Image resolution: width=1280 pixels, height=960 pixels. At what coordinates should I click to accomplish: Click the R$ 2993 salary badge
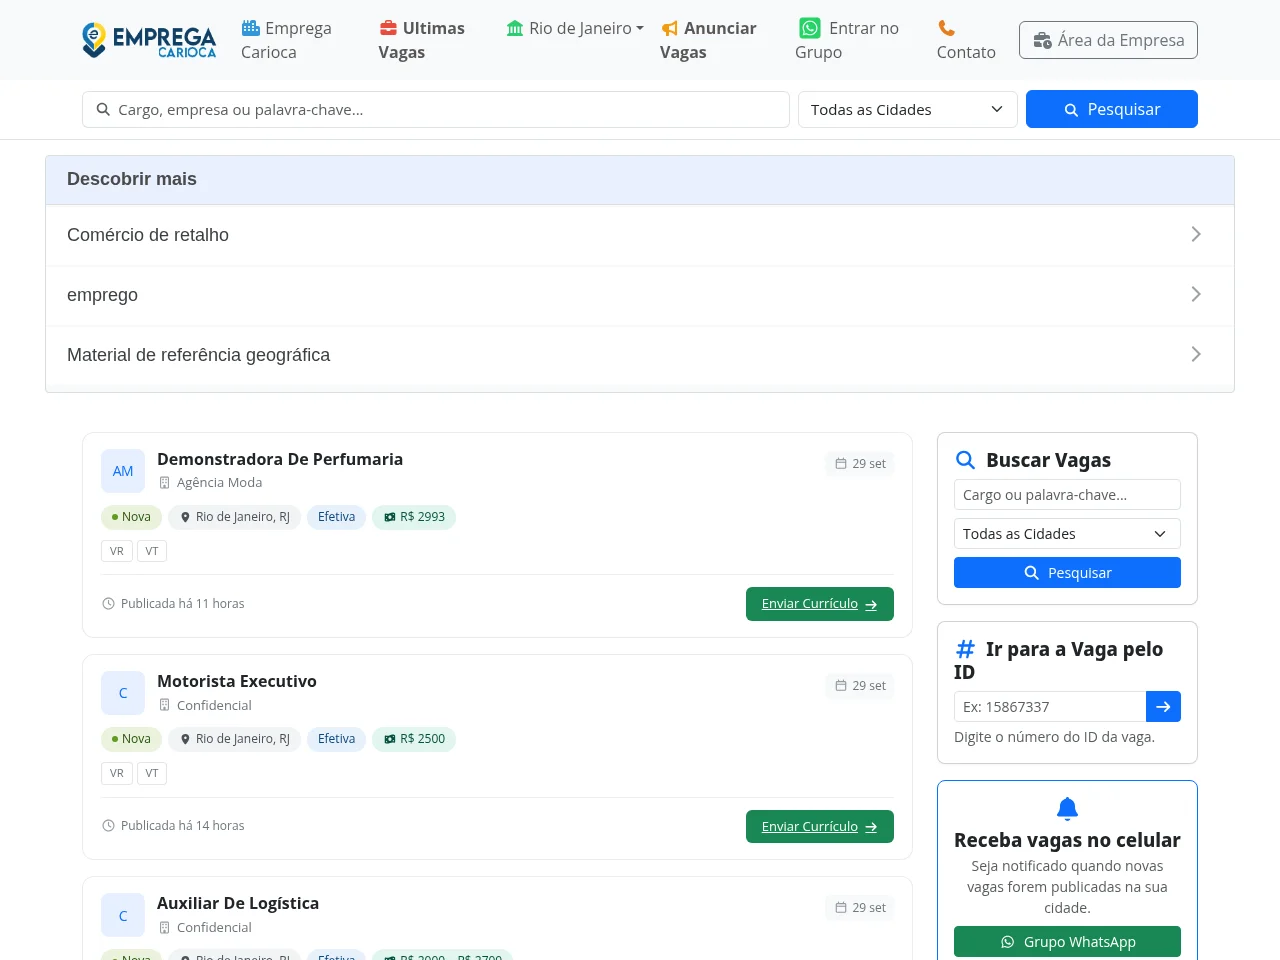click(414, 517)
